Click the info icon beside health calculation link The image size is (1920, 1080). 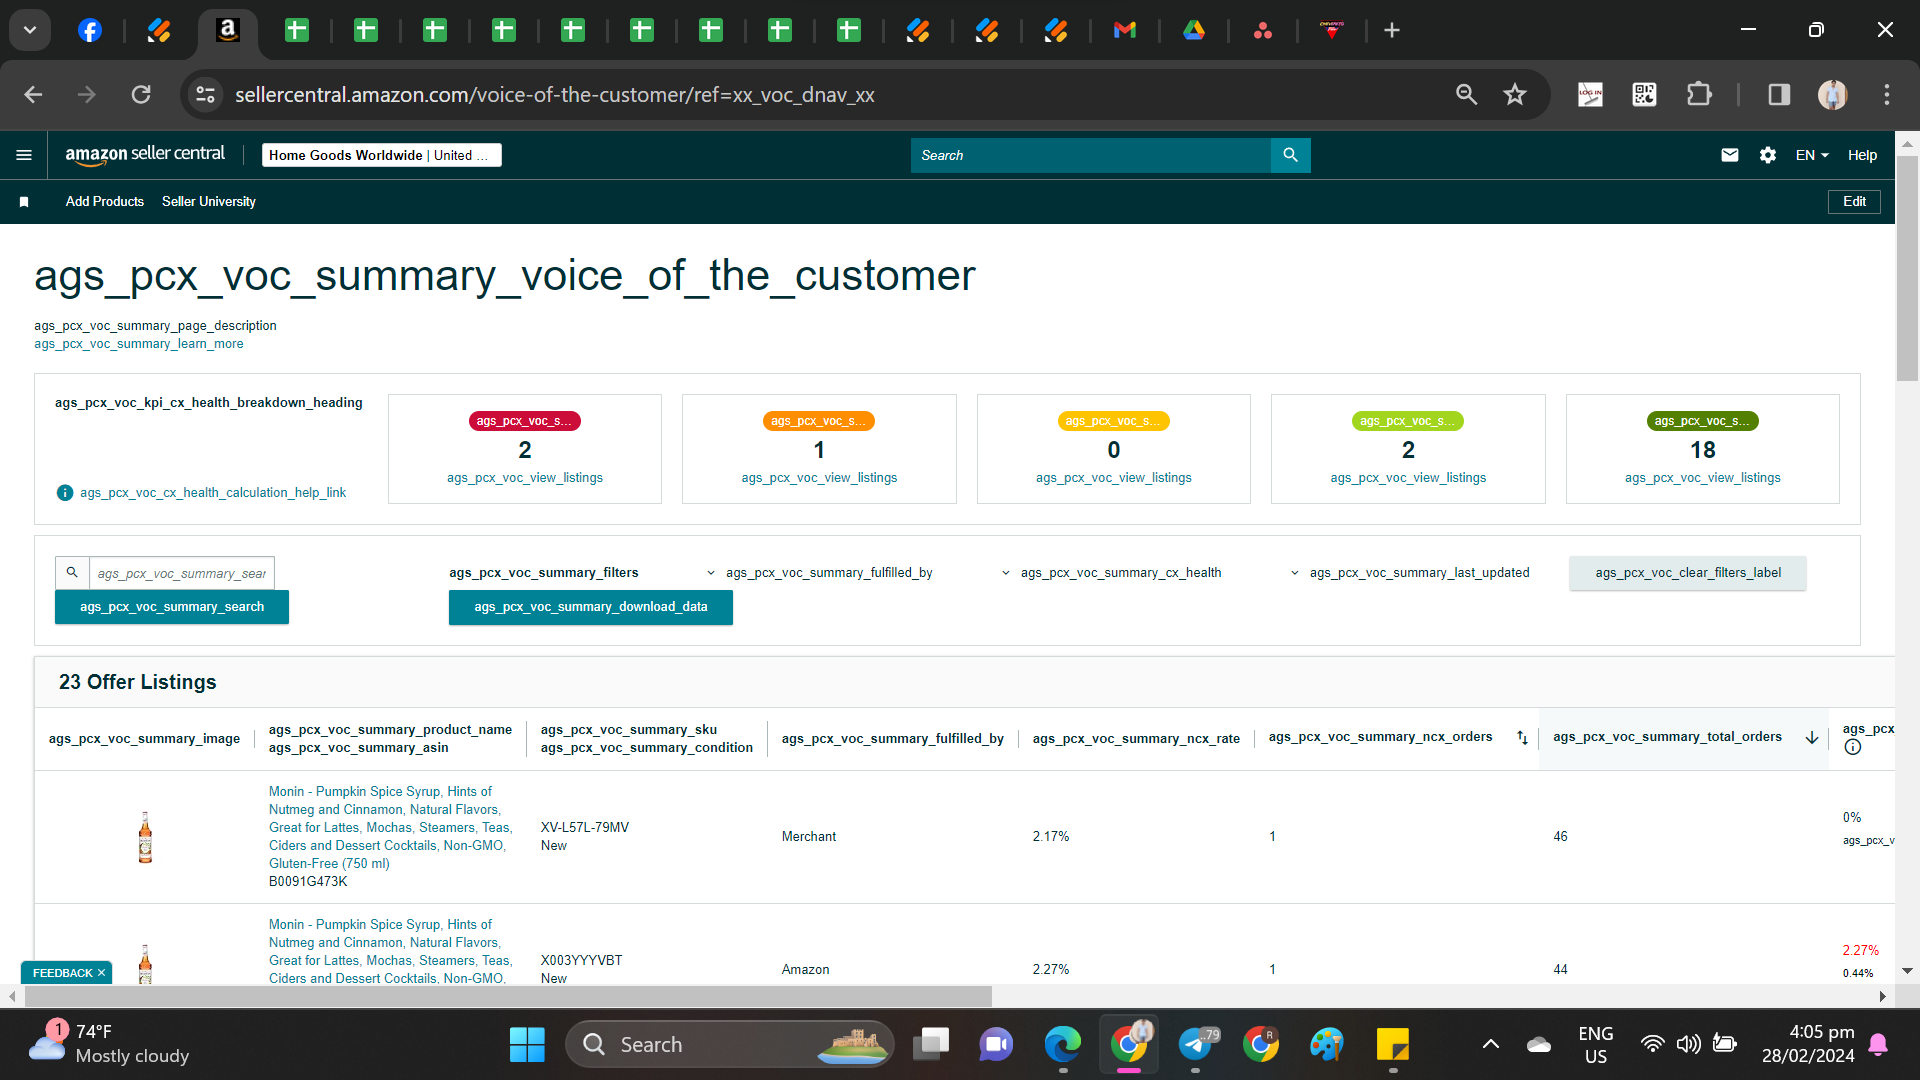(65, 493)
